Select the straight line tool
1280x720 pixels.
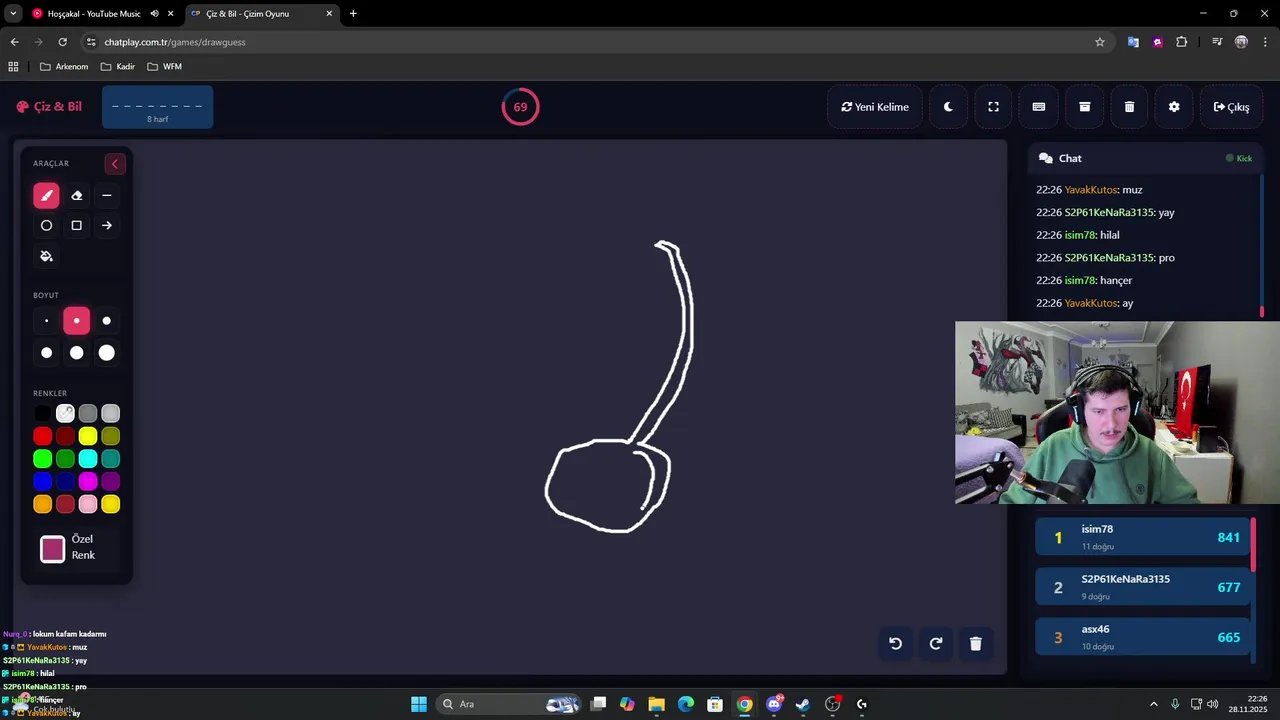107,196
